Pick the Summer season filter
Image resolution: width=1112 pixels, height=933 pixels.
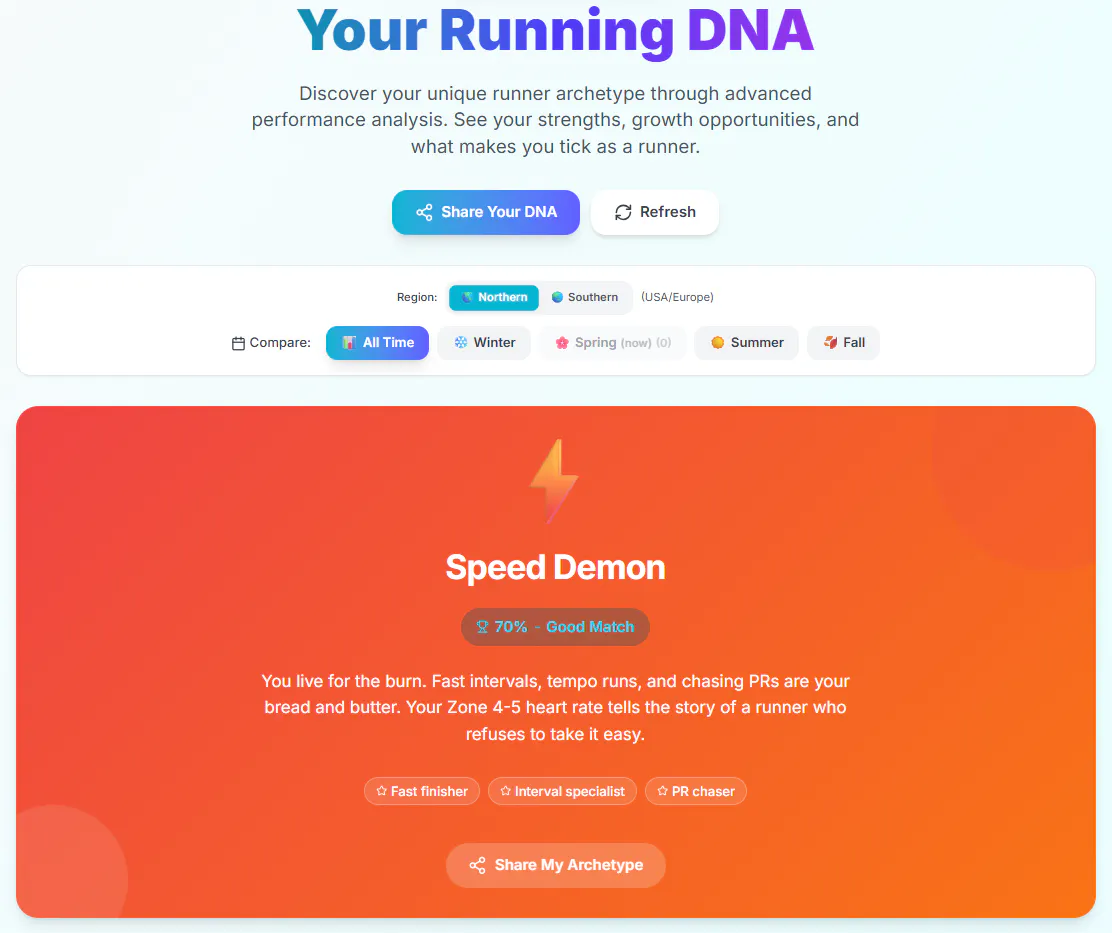point(747,342)
